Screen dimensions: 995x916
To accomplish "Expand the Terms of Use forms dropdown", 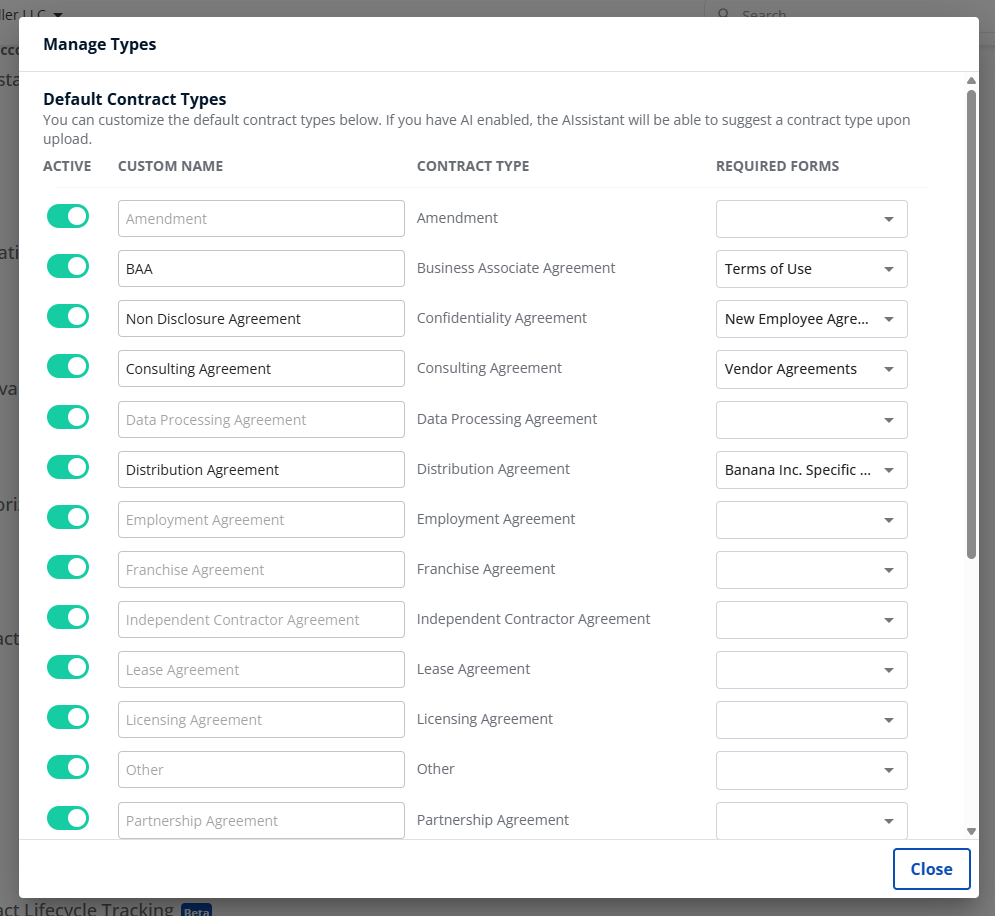I will coord(811,269).
